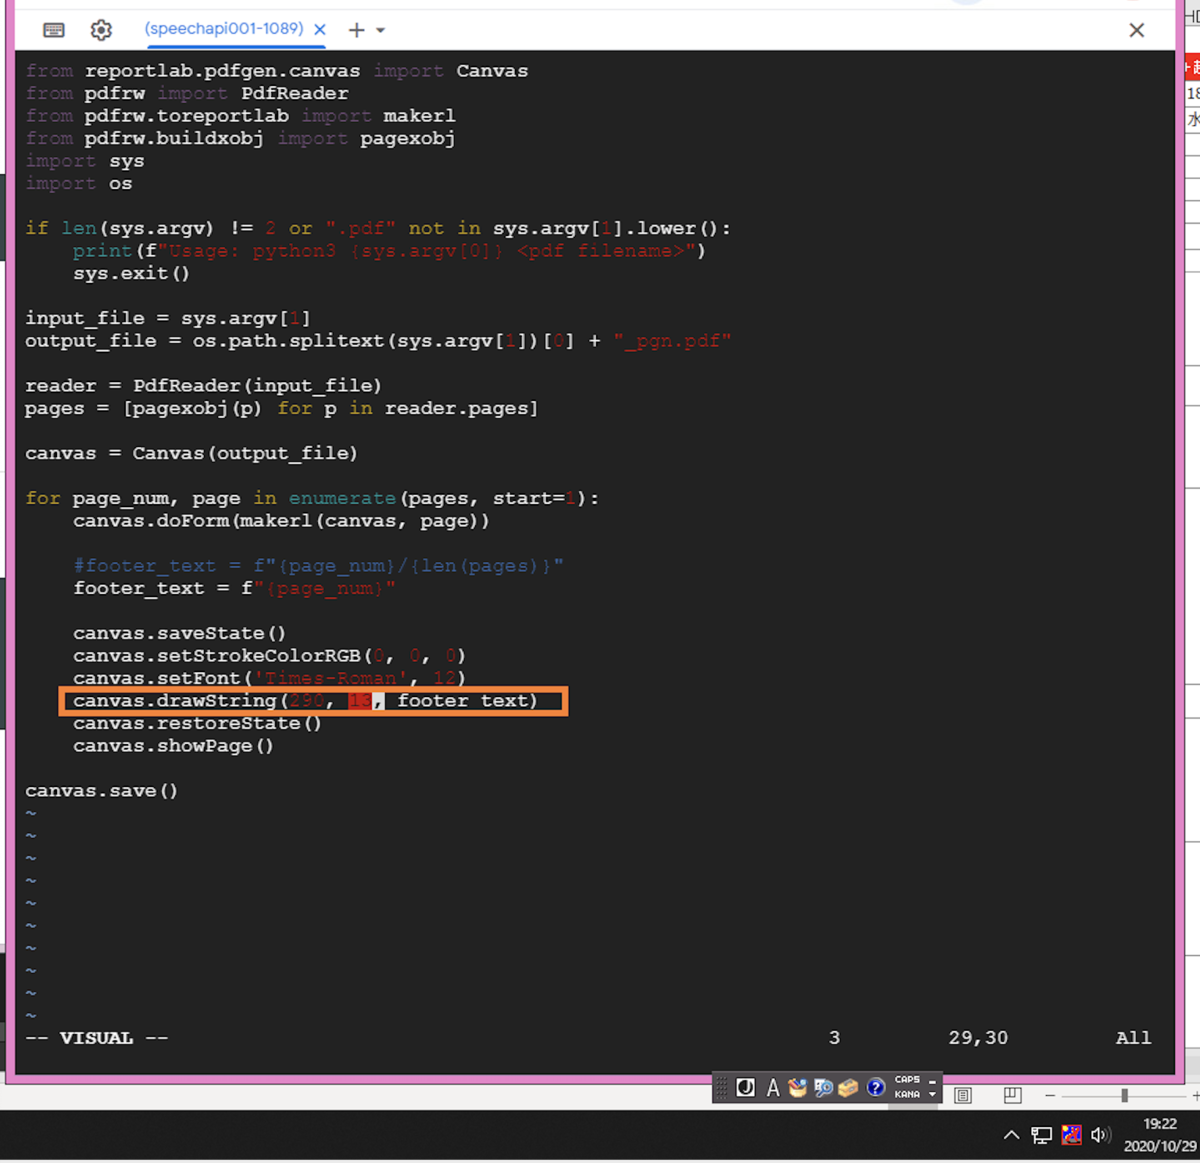The image size is (1200, 1163).
Task: Open the volume speaker icon in the system tray
Action: tap(1101, 1135)
